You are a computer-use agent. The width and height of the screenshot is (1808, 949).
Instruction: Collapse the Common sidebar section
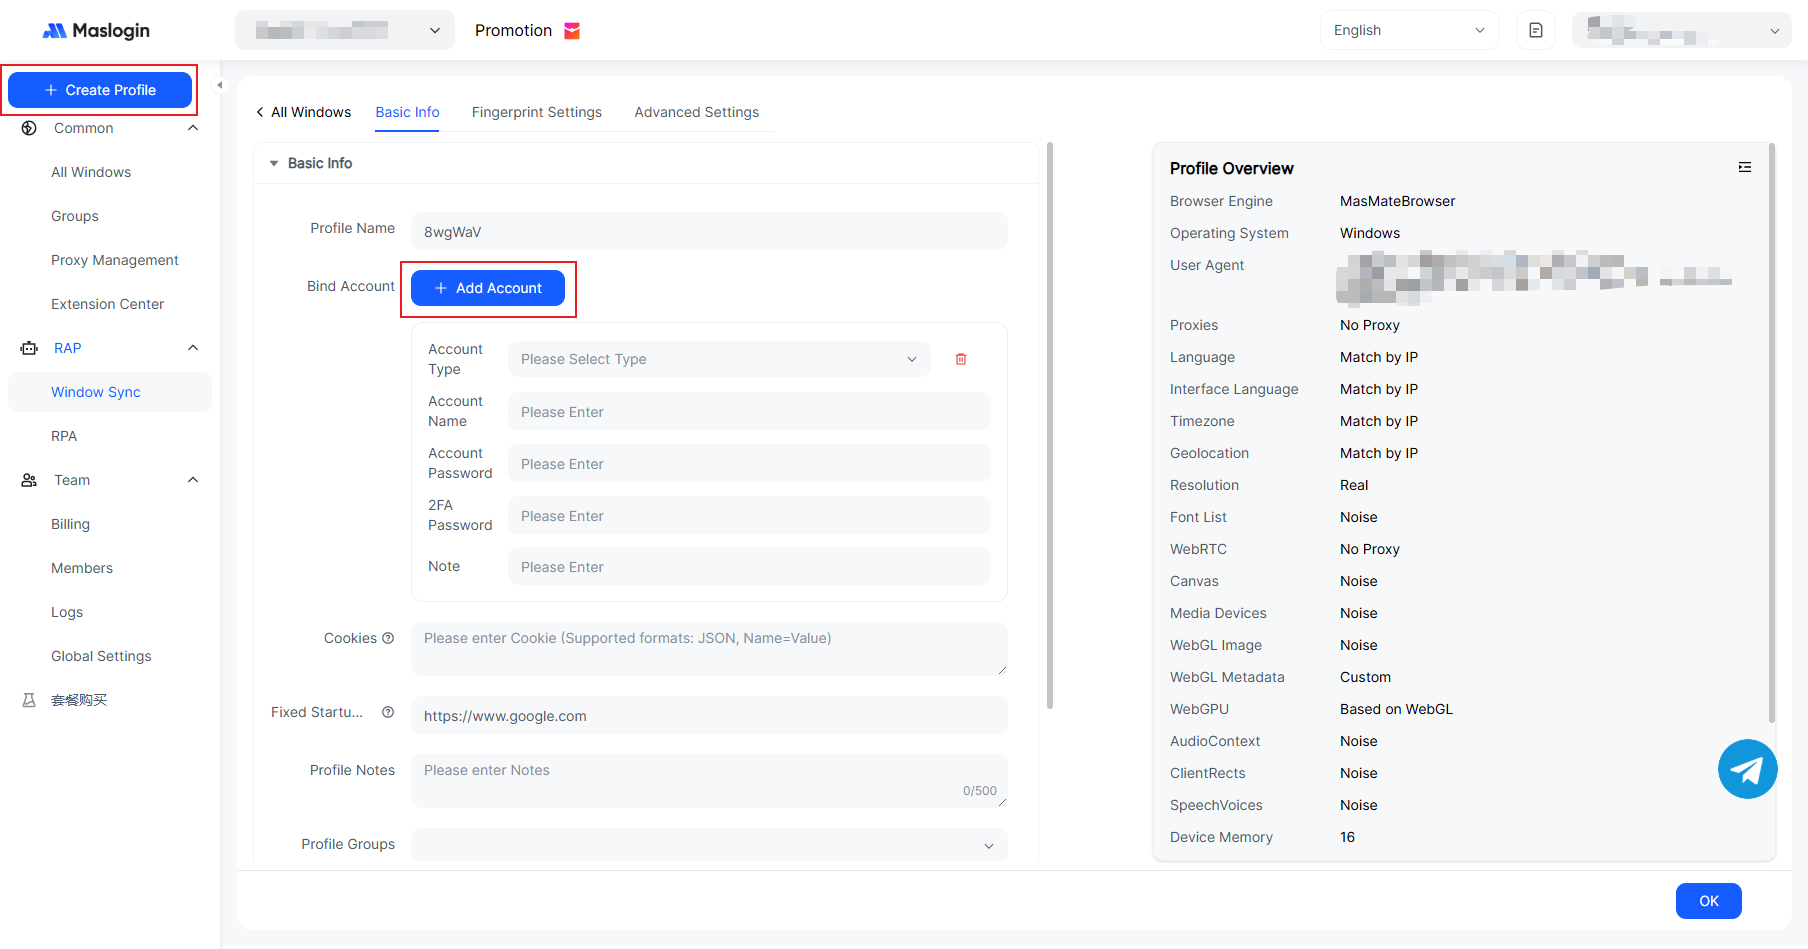[x=193, y=128]
